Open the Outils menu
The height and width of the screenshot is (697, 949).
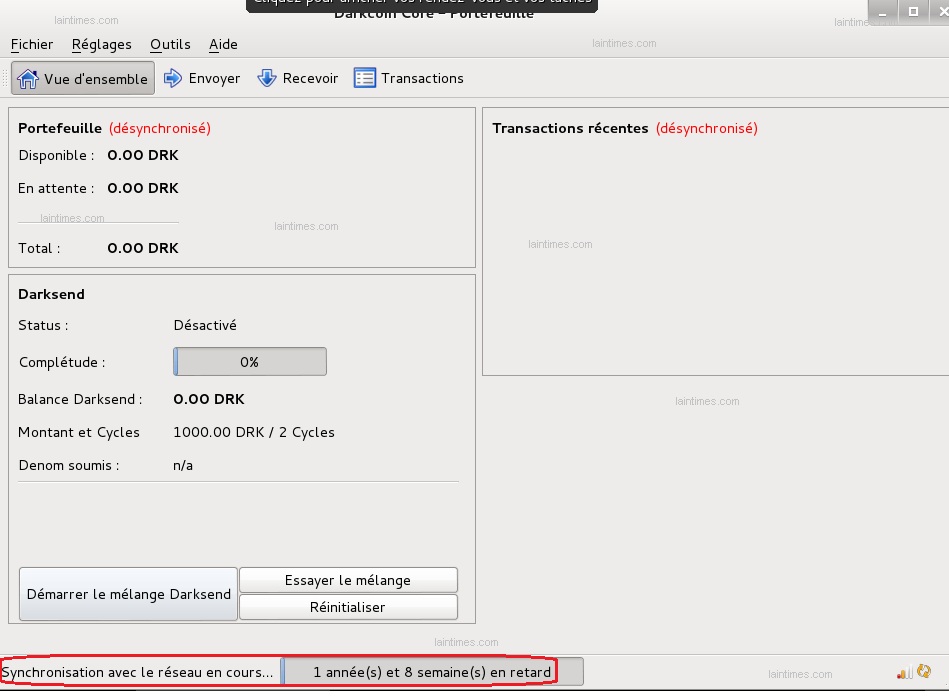click(x=170, y=44)
